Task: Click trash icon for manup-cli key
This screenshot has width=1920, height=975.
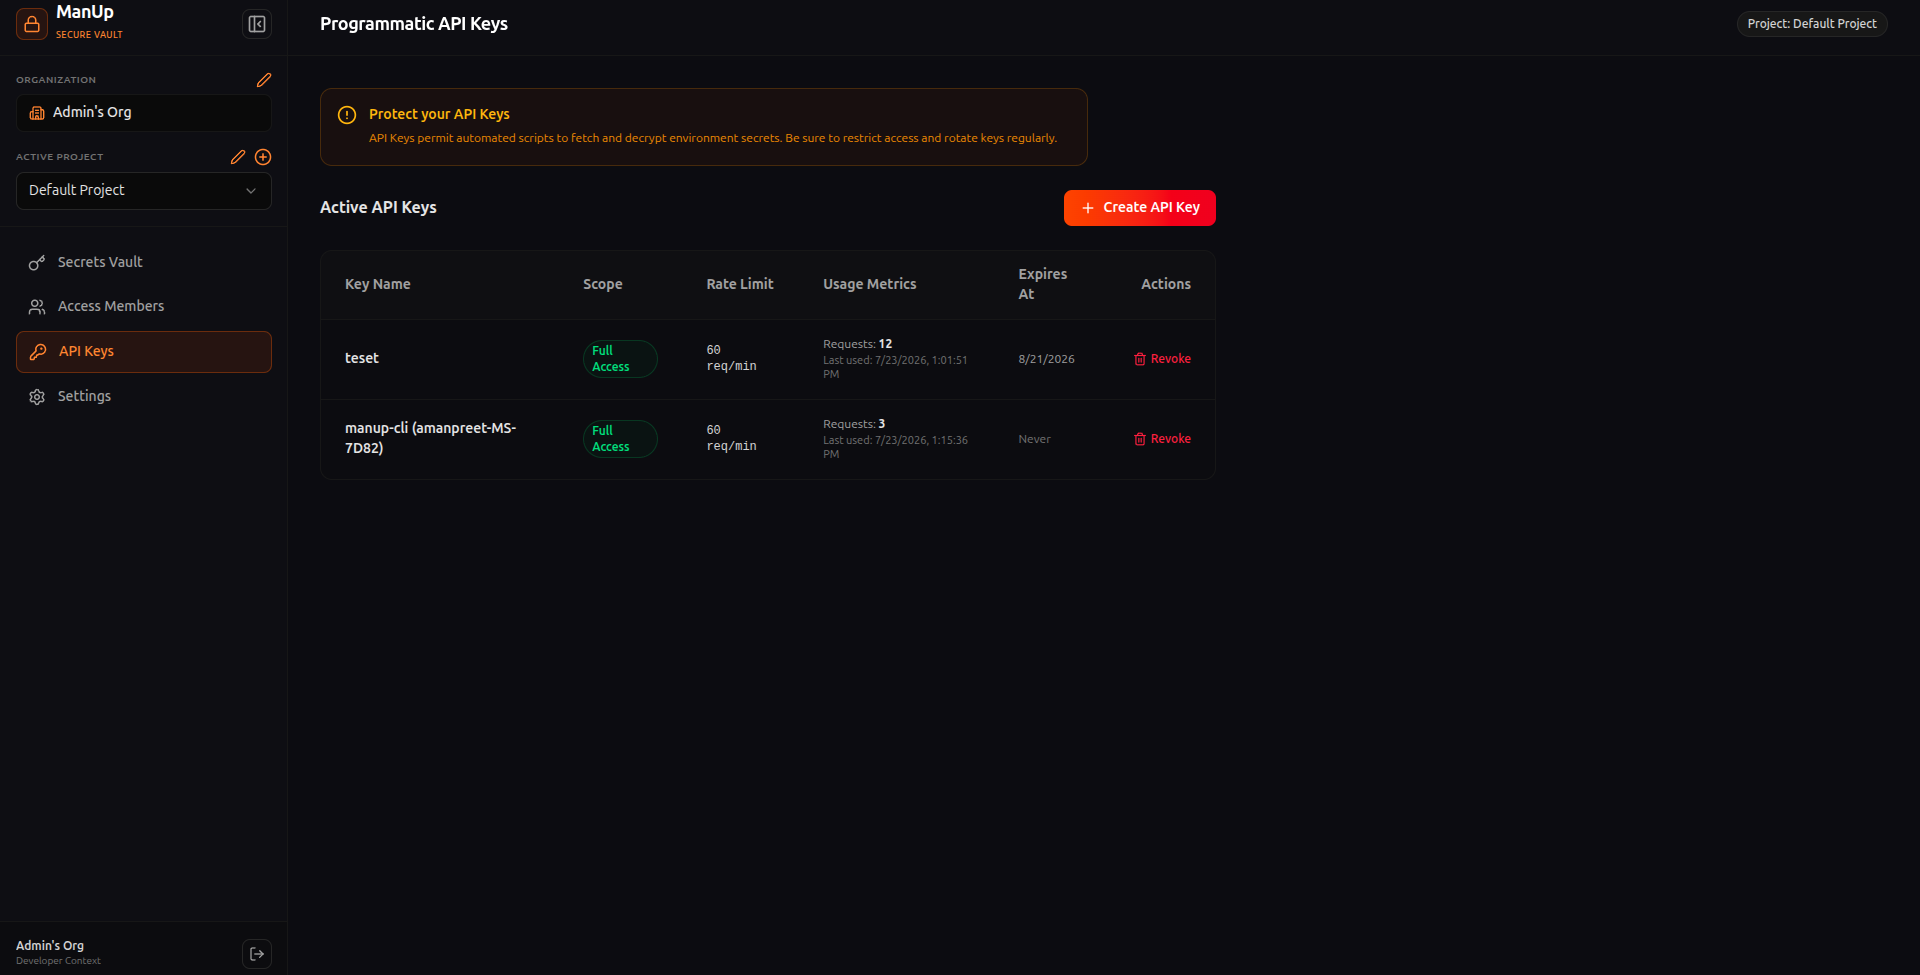Action: [1140, 439]
